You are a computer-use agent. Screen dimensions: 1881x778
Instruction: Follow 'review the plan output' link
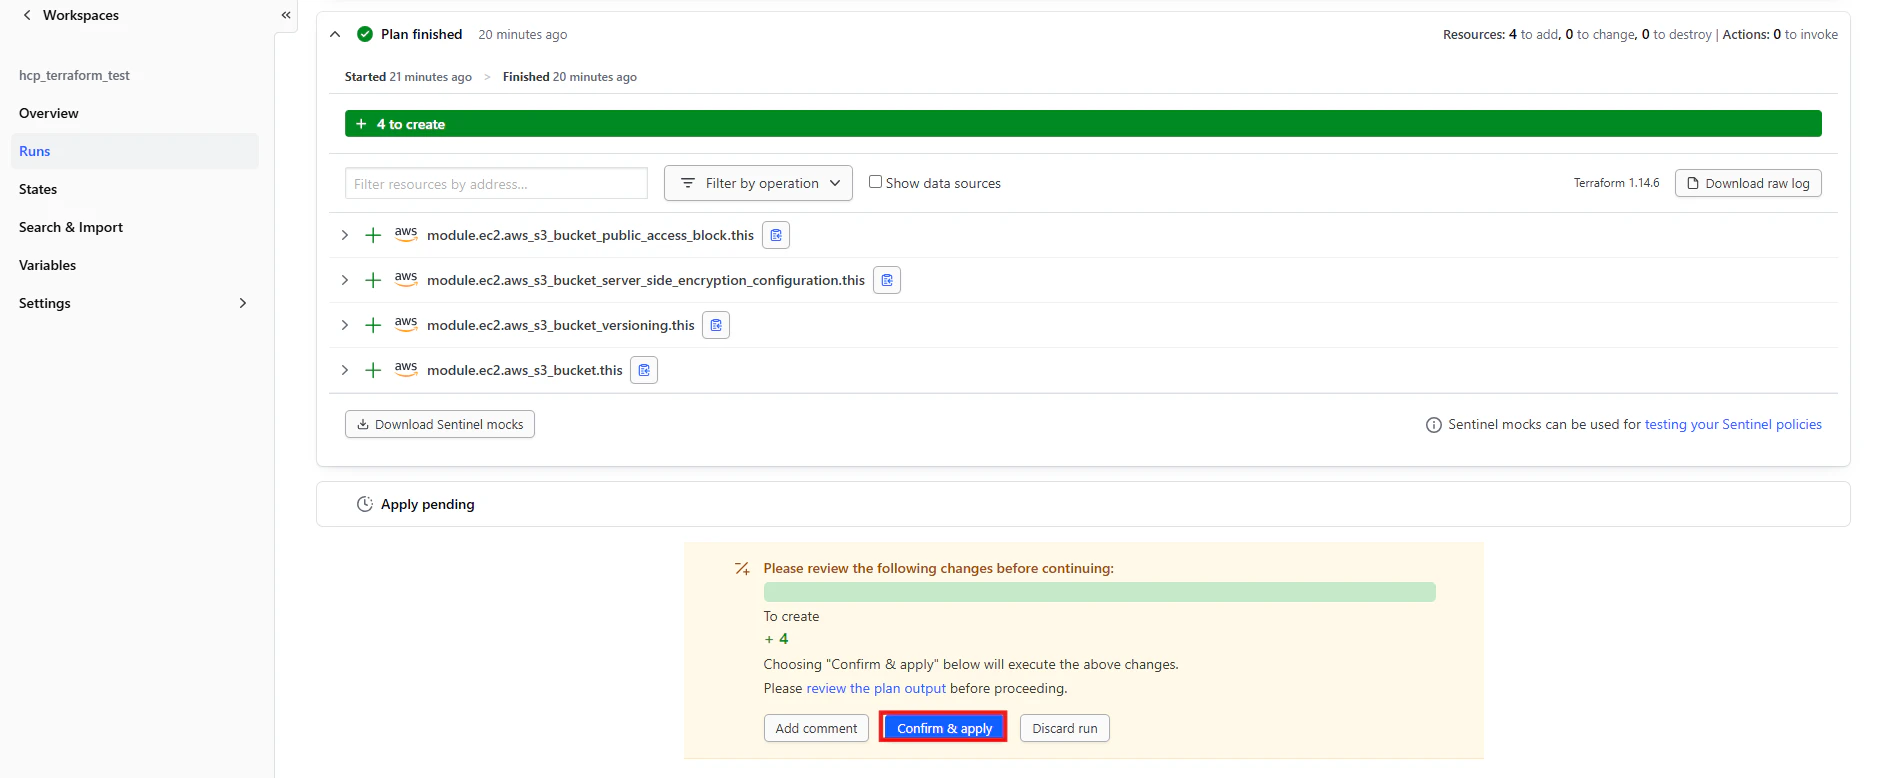coord(876,689)
